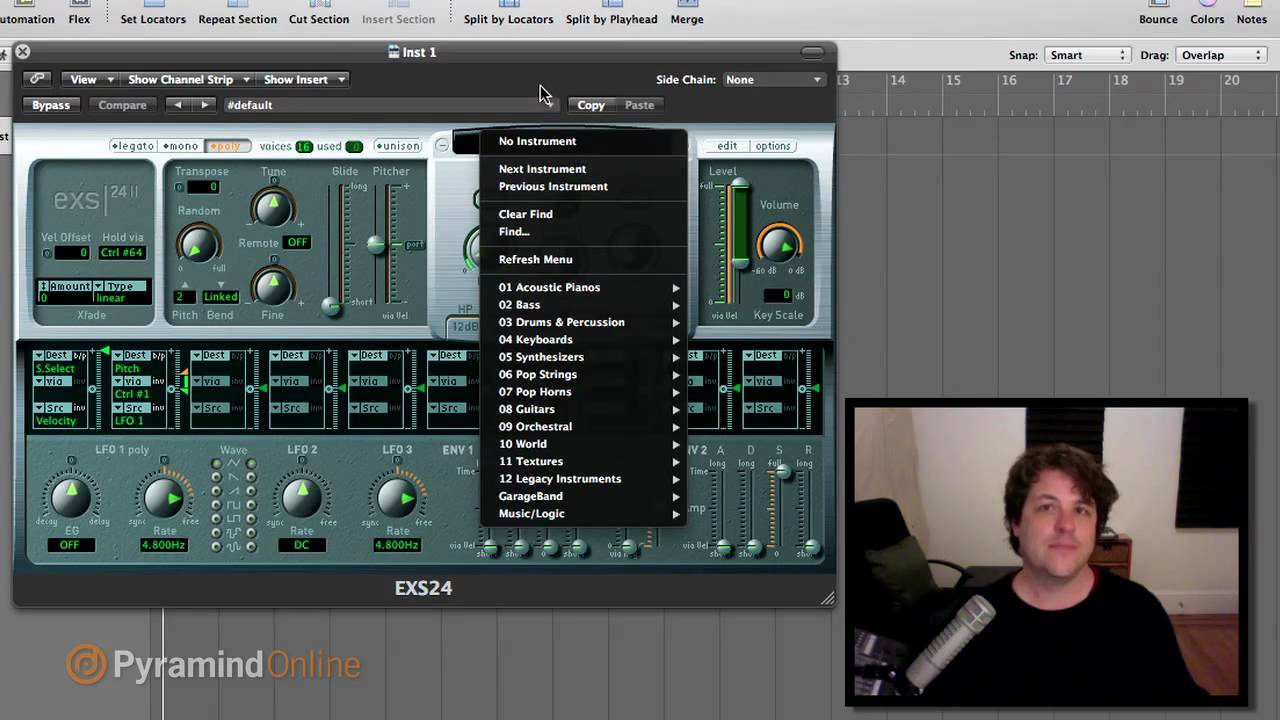Screen dimensions: 1280x720
Task: Enable legato mode
Action: [x=133, y=146]
